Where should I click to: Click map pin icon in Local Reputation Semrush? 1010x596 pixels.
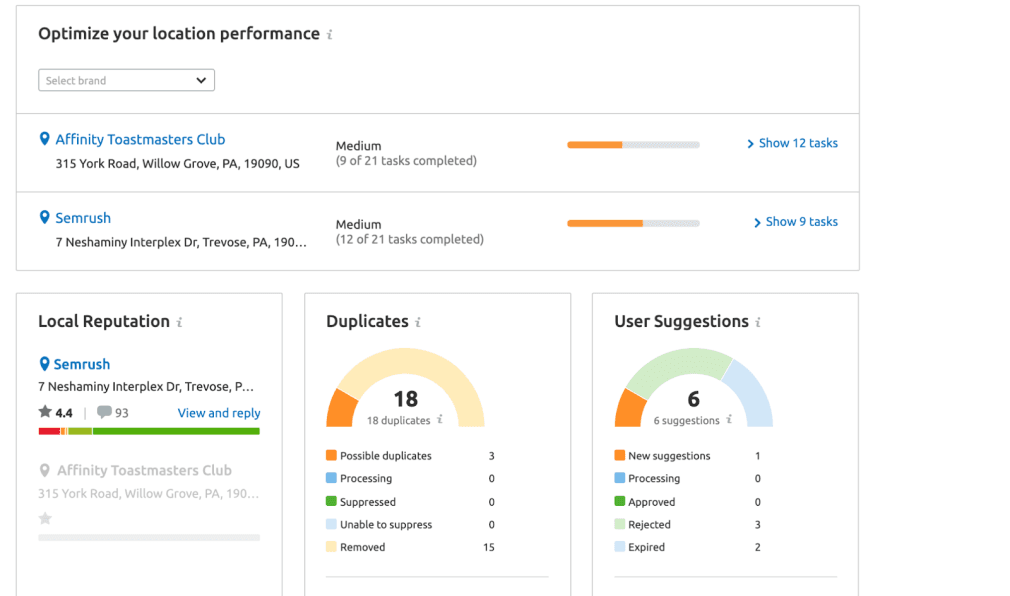44,364
